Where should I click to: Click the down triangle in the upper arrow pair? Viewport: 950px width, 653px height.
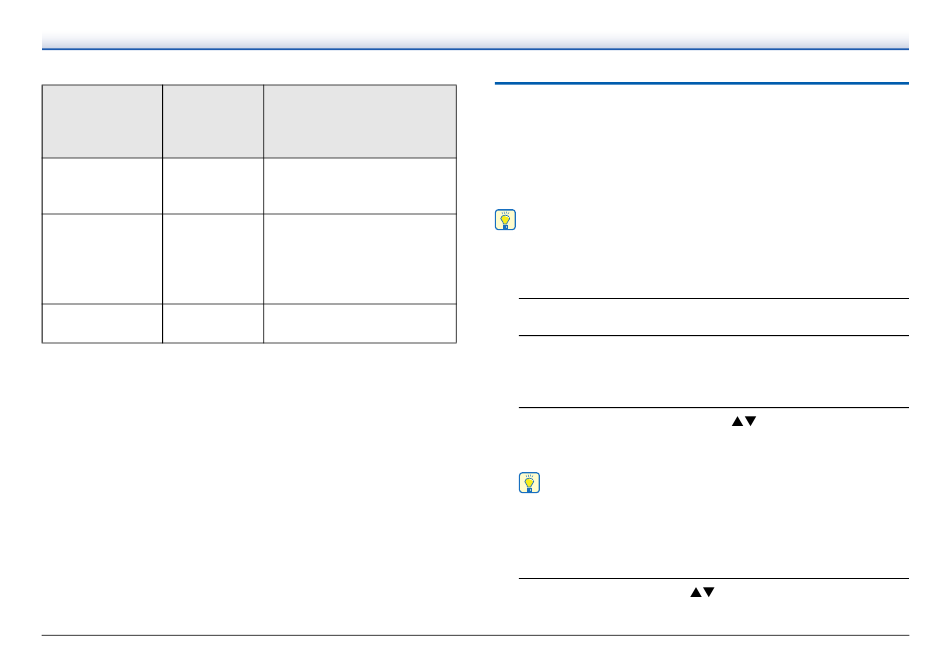point(751,421)
